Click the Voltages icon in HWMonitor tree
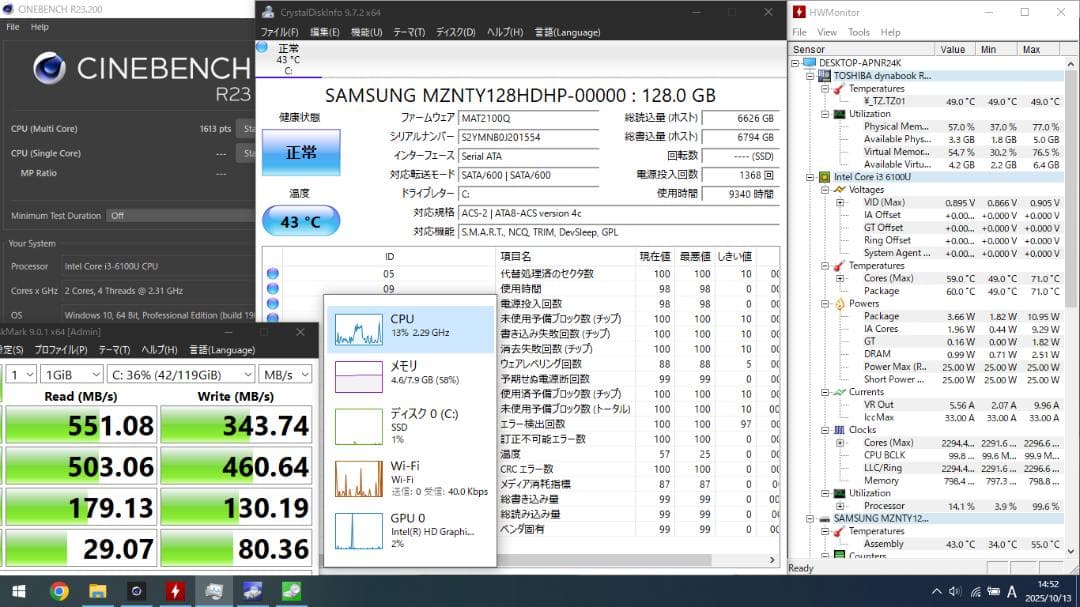This screenshot has height=607, width=1080. pyautogui.click(x=839, y=189)
